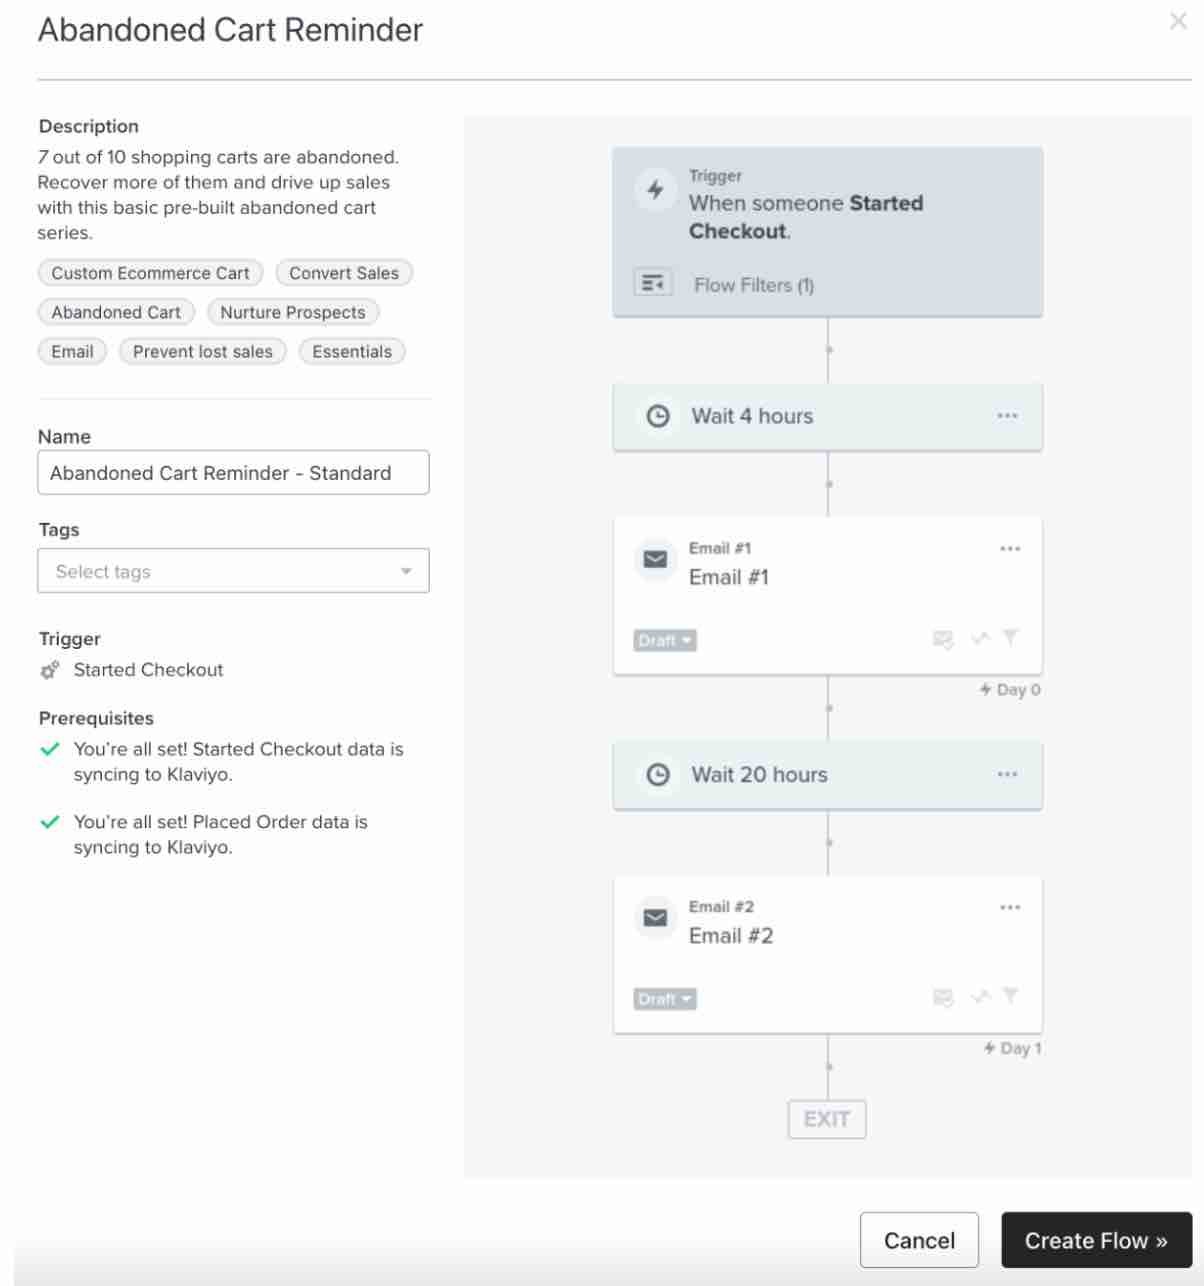Open the options menu on Email #2 card
Image resolution: width=1204 pixels, height=1286 pixels.
click(x=1009, y=906)
